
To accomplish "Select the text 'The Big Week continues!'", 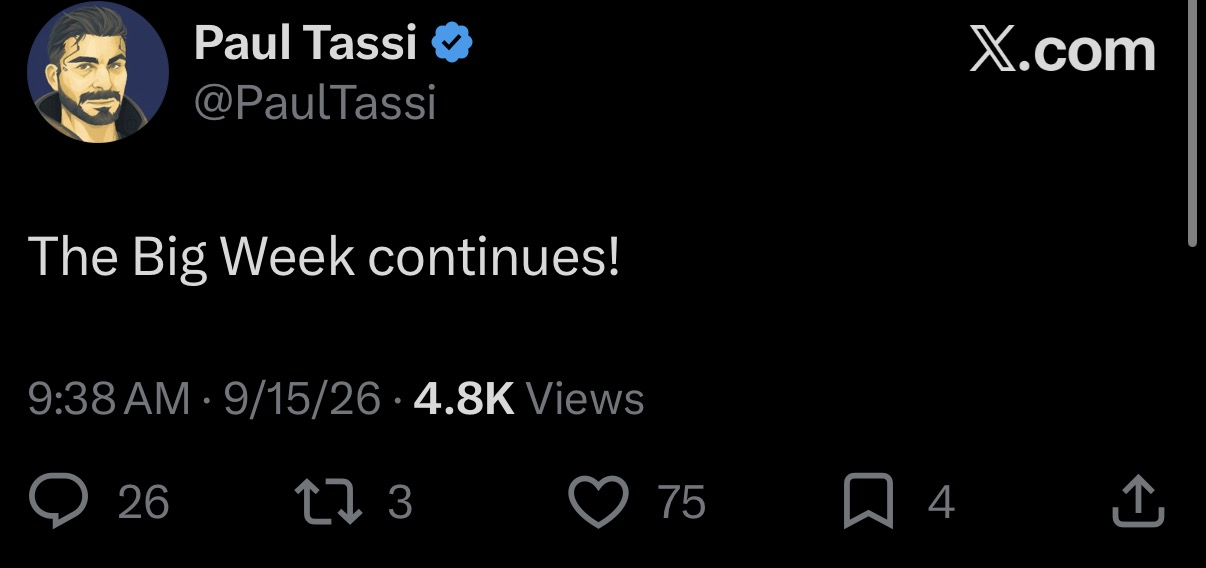I will (324, 258).
